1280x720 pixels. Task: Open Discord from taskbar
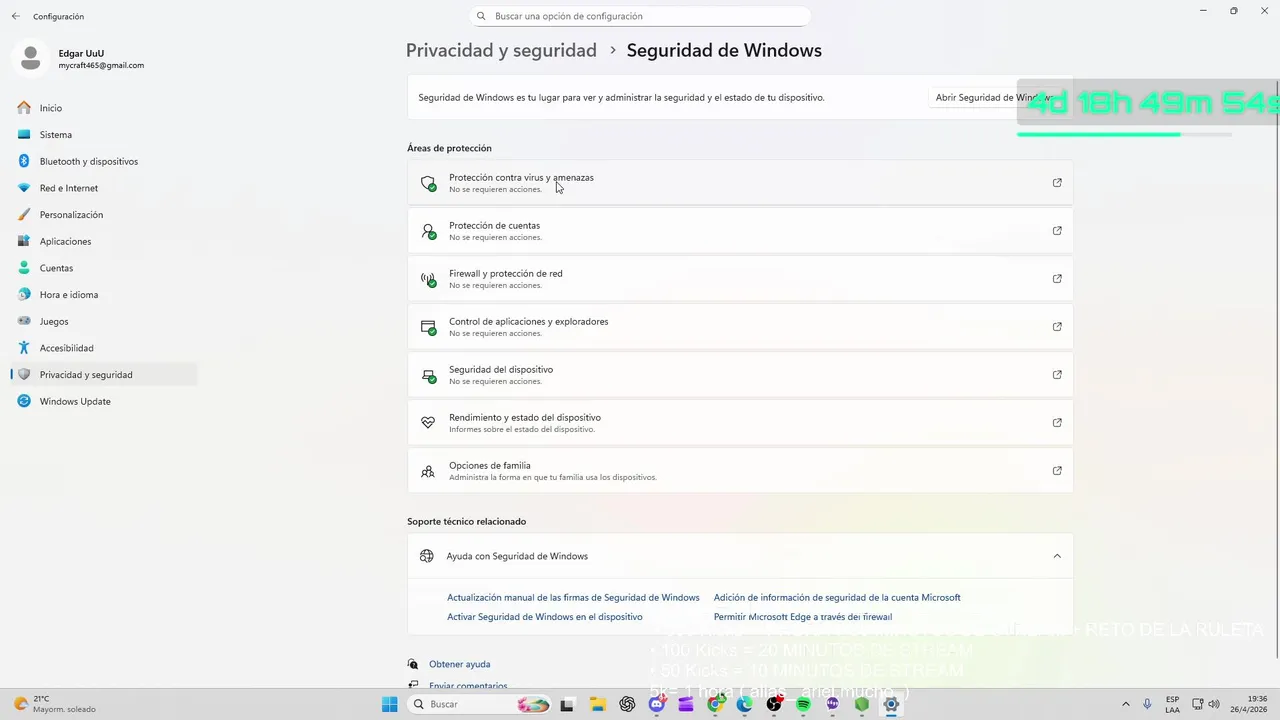point(656,704)
